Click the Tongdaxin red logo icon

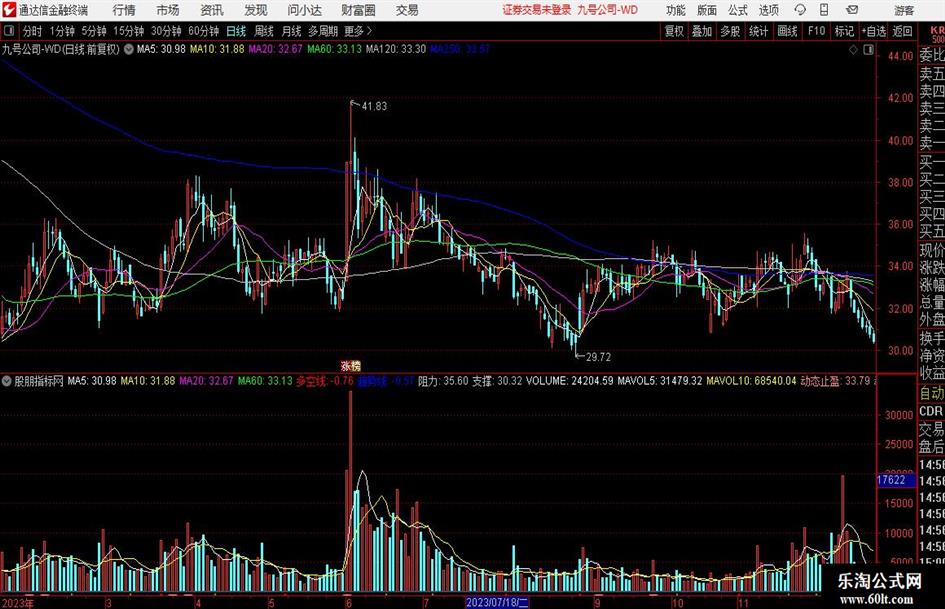click(x=8, y=10)
